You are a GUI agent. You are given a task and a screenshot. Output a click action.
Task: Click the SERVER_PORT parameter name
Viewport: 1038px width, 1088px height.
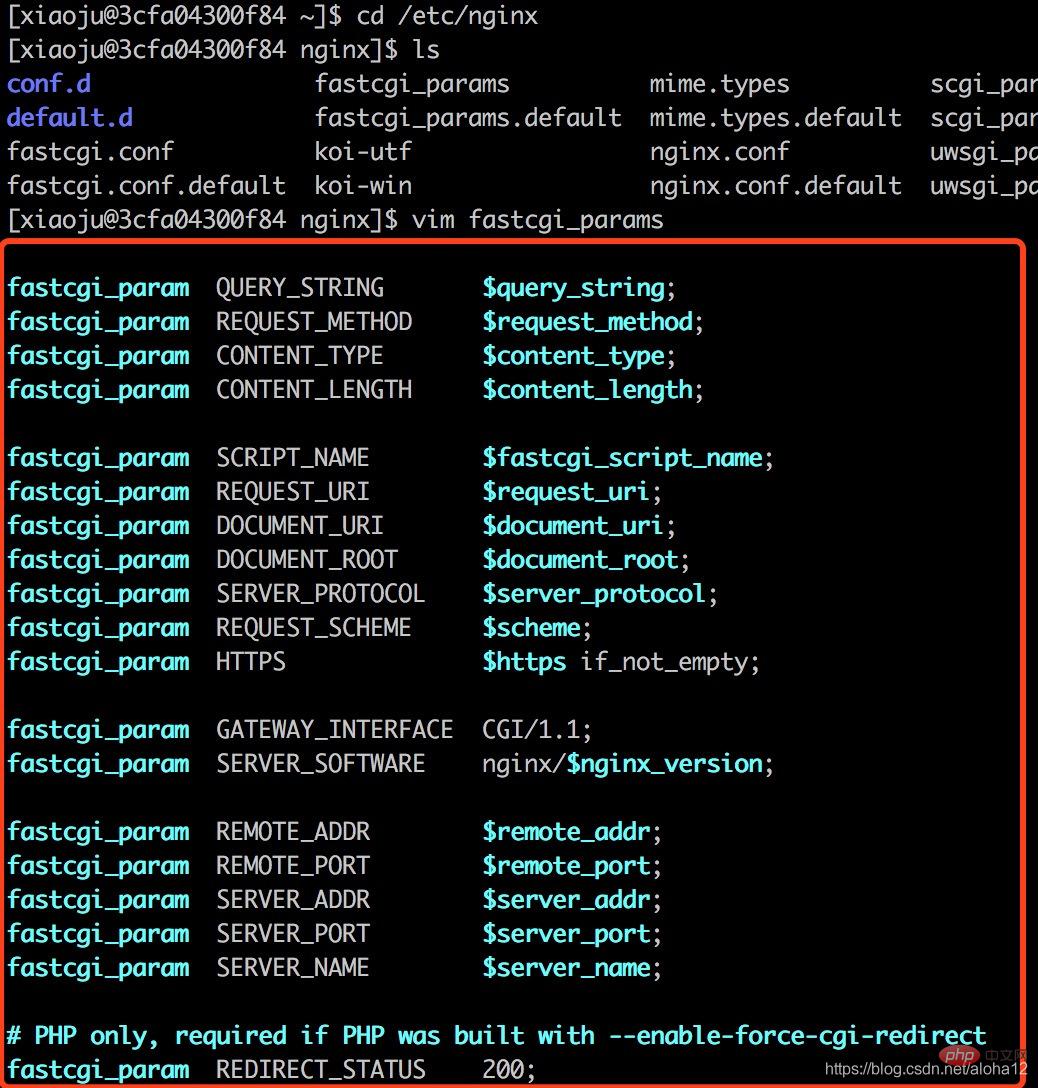point(293,934)
